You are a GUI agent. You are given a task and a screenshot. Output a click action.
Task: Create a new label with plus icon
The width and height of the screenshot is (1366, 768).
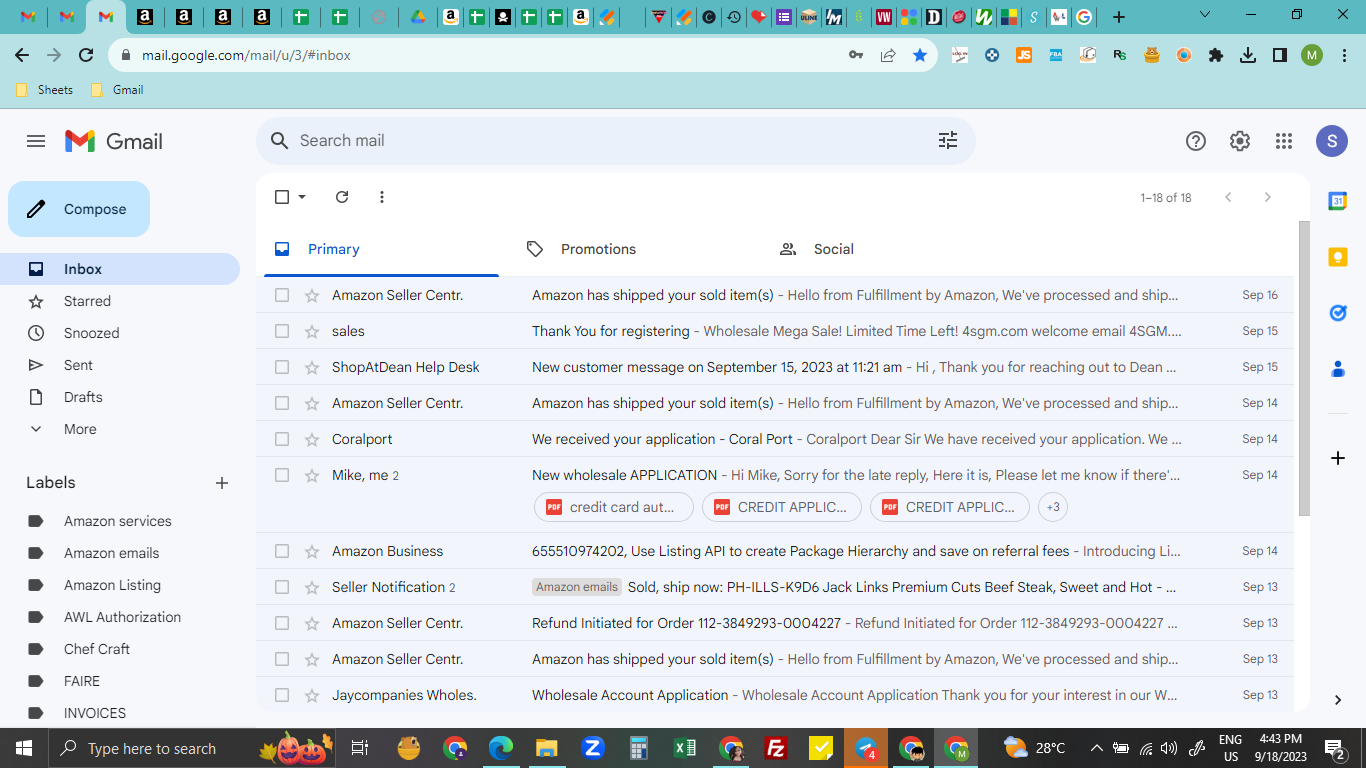click(x=222, y=483)
